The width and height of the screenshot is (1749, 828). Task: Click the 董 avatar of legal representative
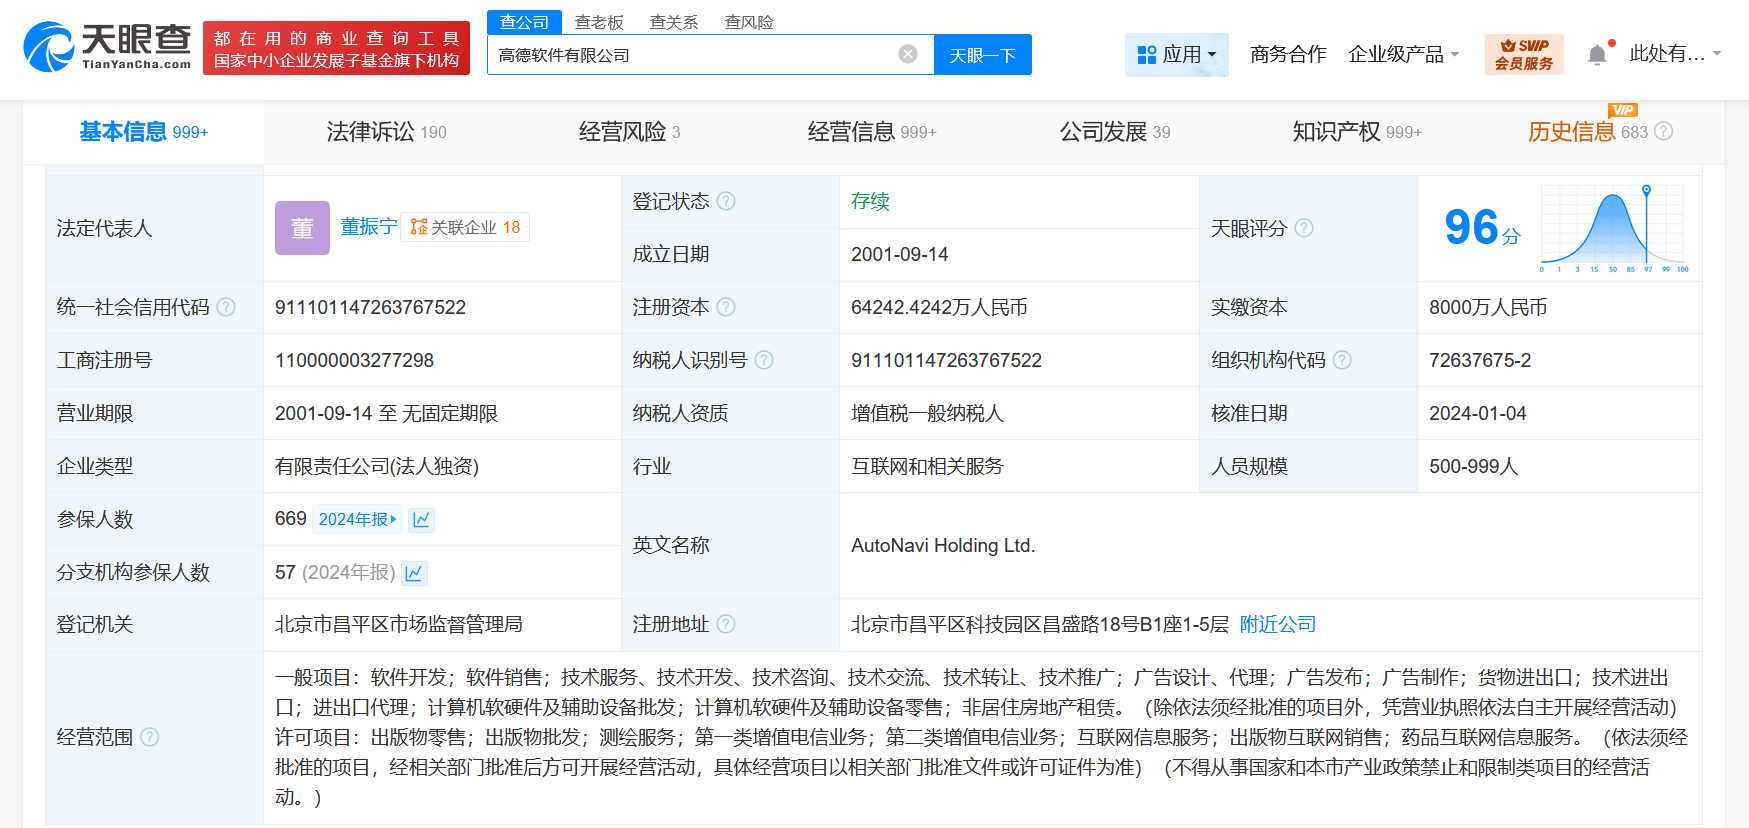[x=302, y=228]
